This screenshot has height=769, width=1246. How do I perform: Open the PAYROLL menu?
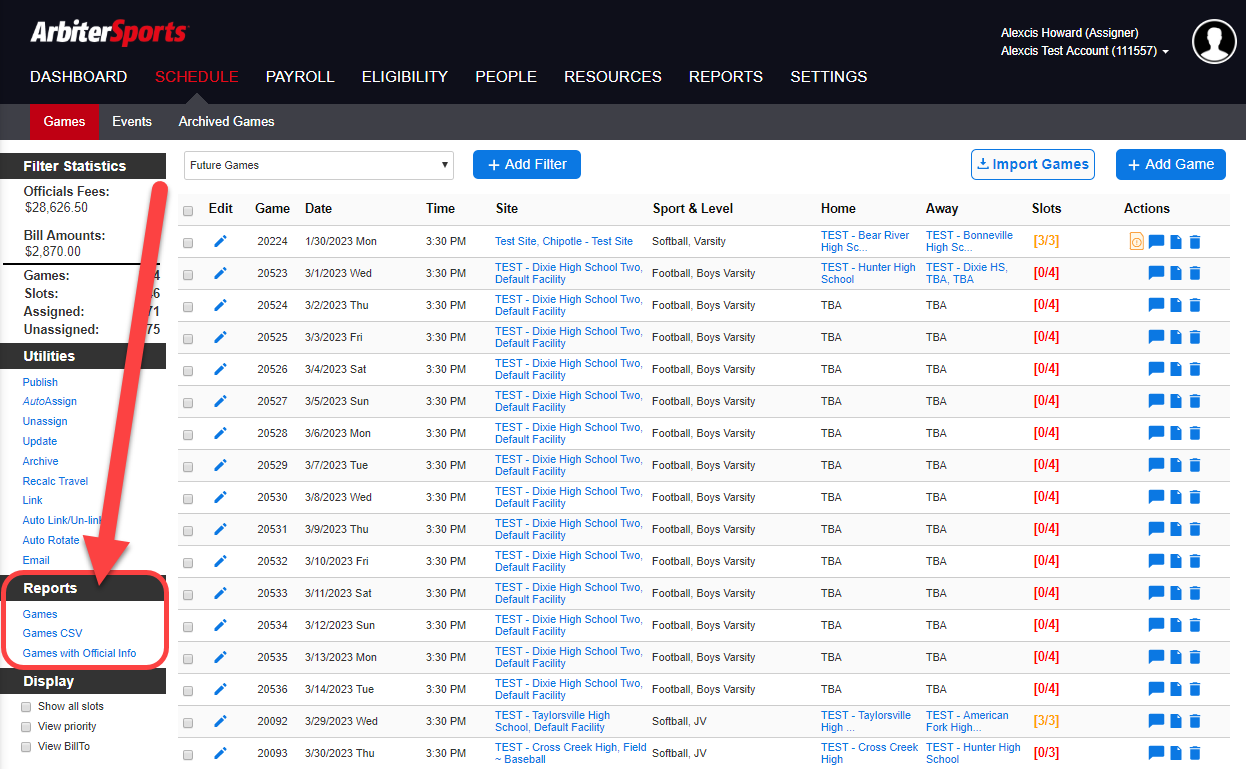coord(300,77)
